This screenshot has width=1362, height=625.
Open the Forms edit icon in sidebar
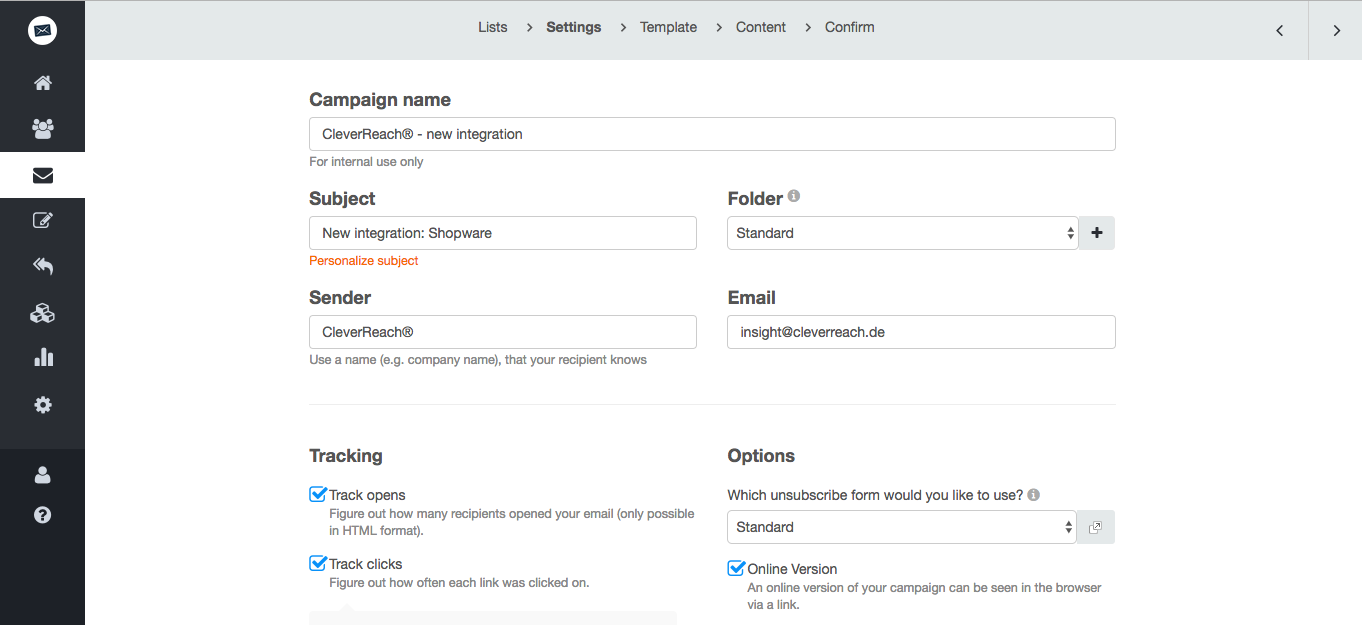coord(42,221)
